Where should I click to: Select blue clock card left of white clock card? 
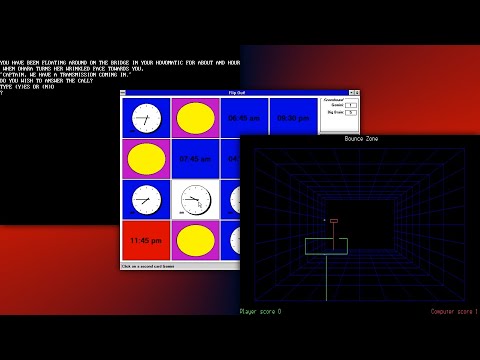[146, 200]
